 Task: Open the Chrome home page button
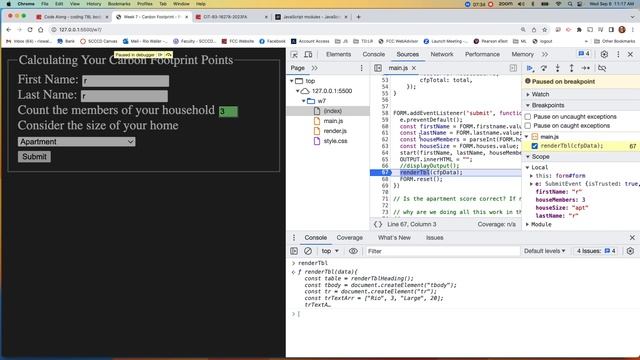[40, 29]
